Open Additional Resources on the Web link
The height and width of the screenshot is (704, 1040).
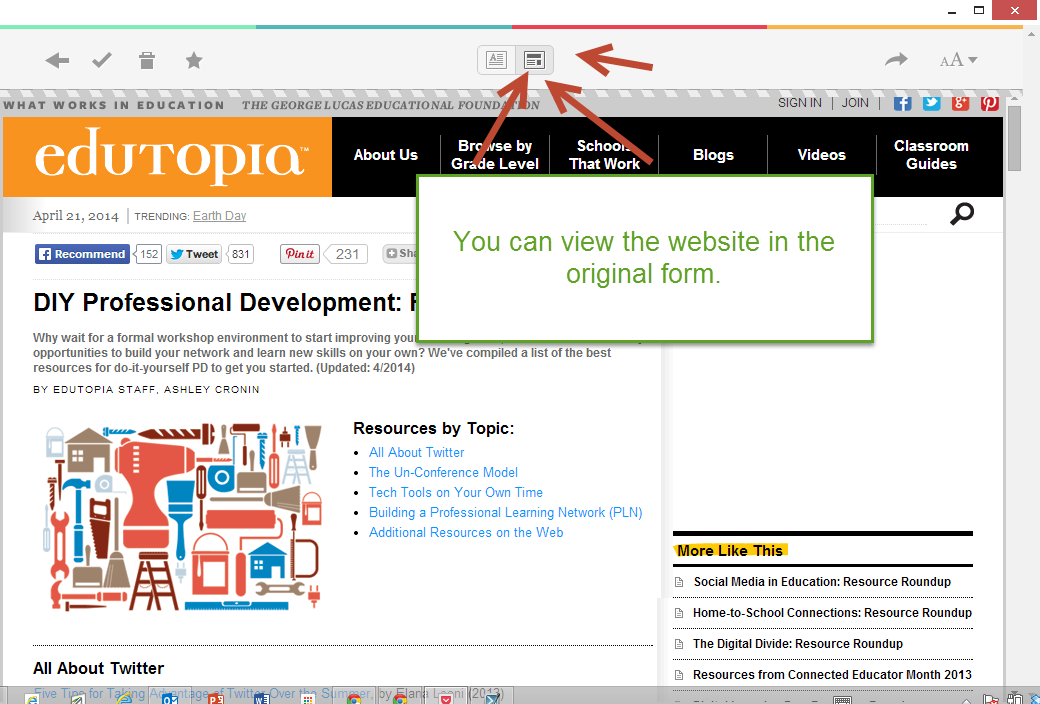466,532
